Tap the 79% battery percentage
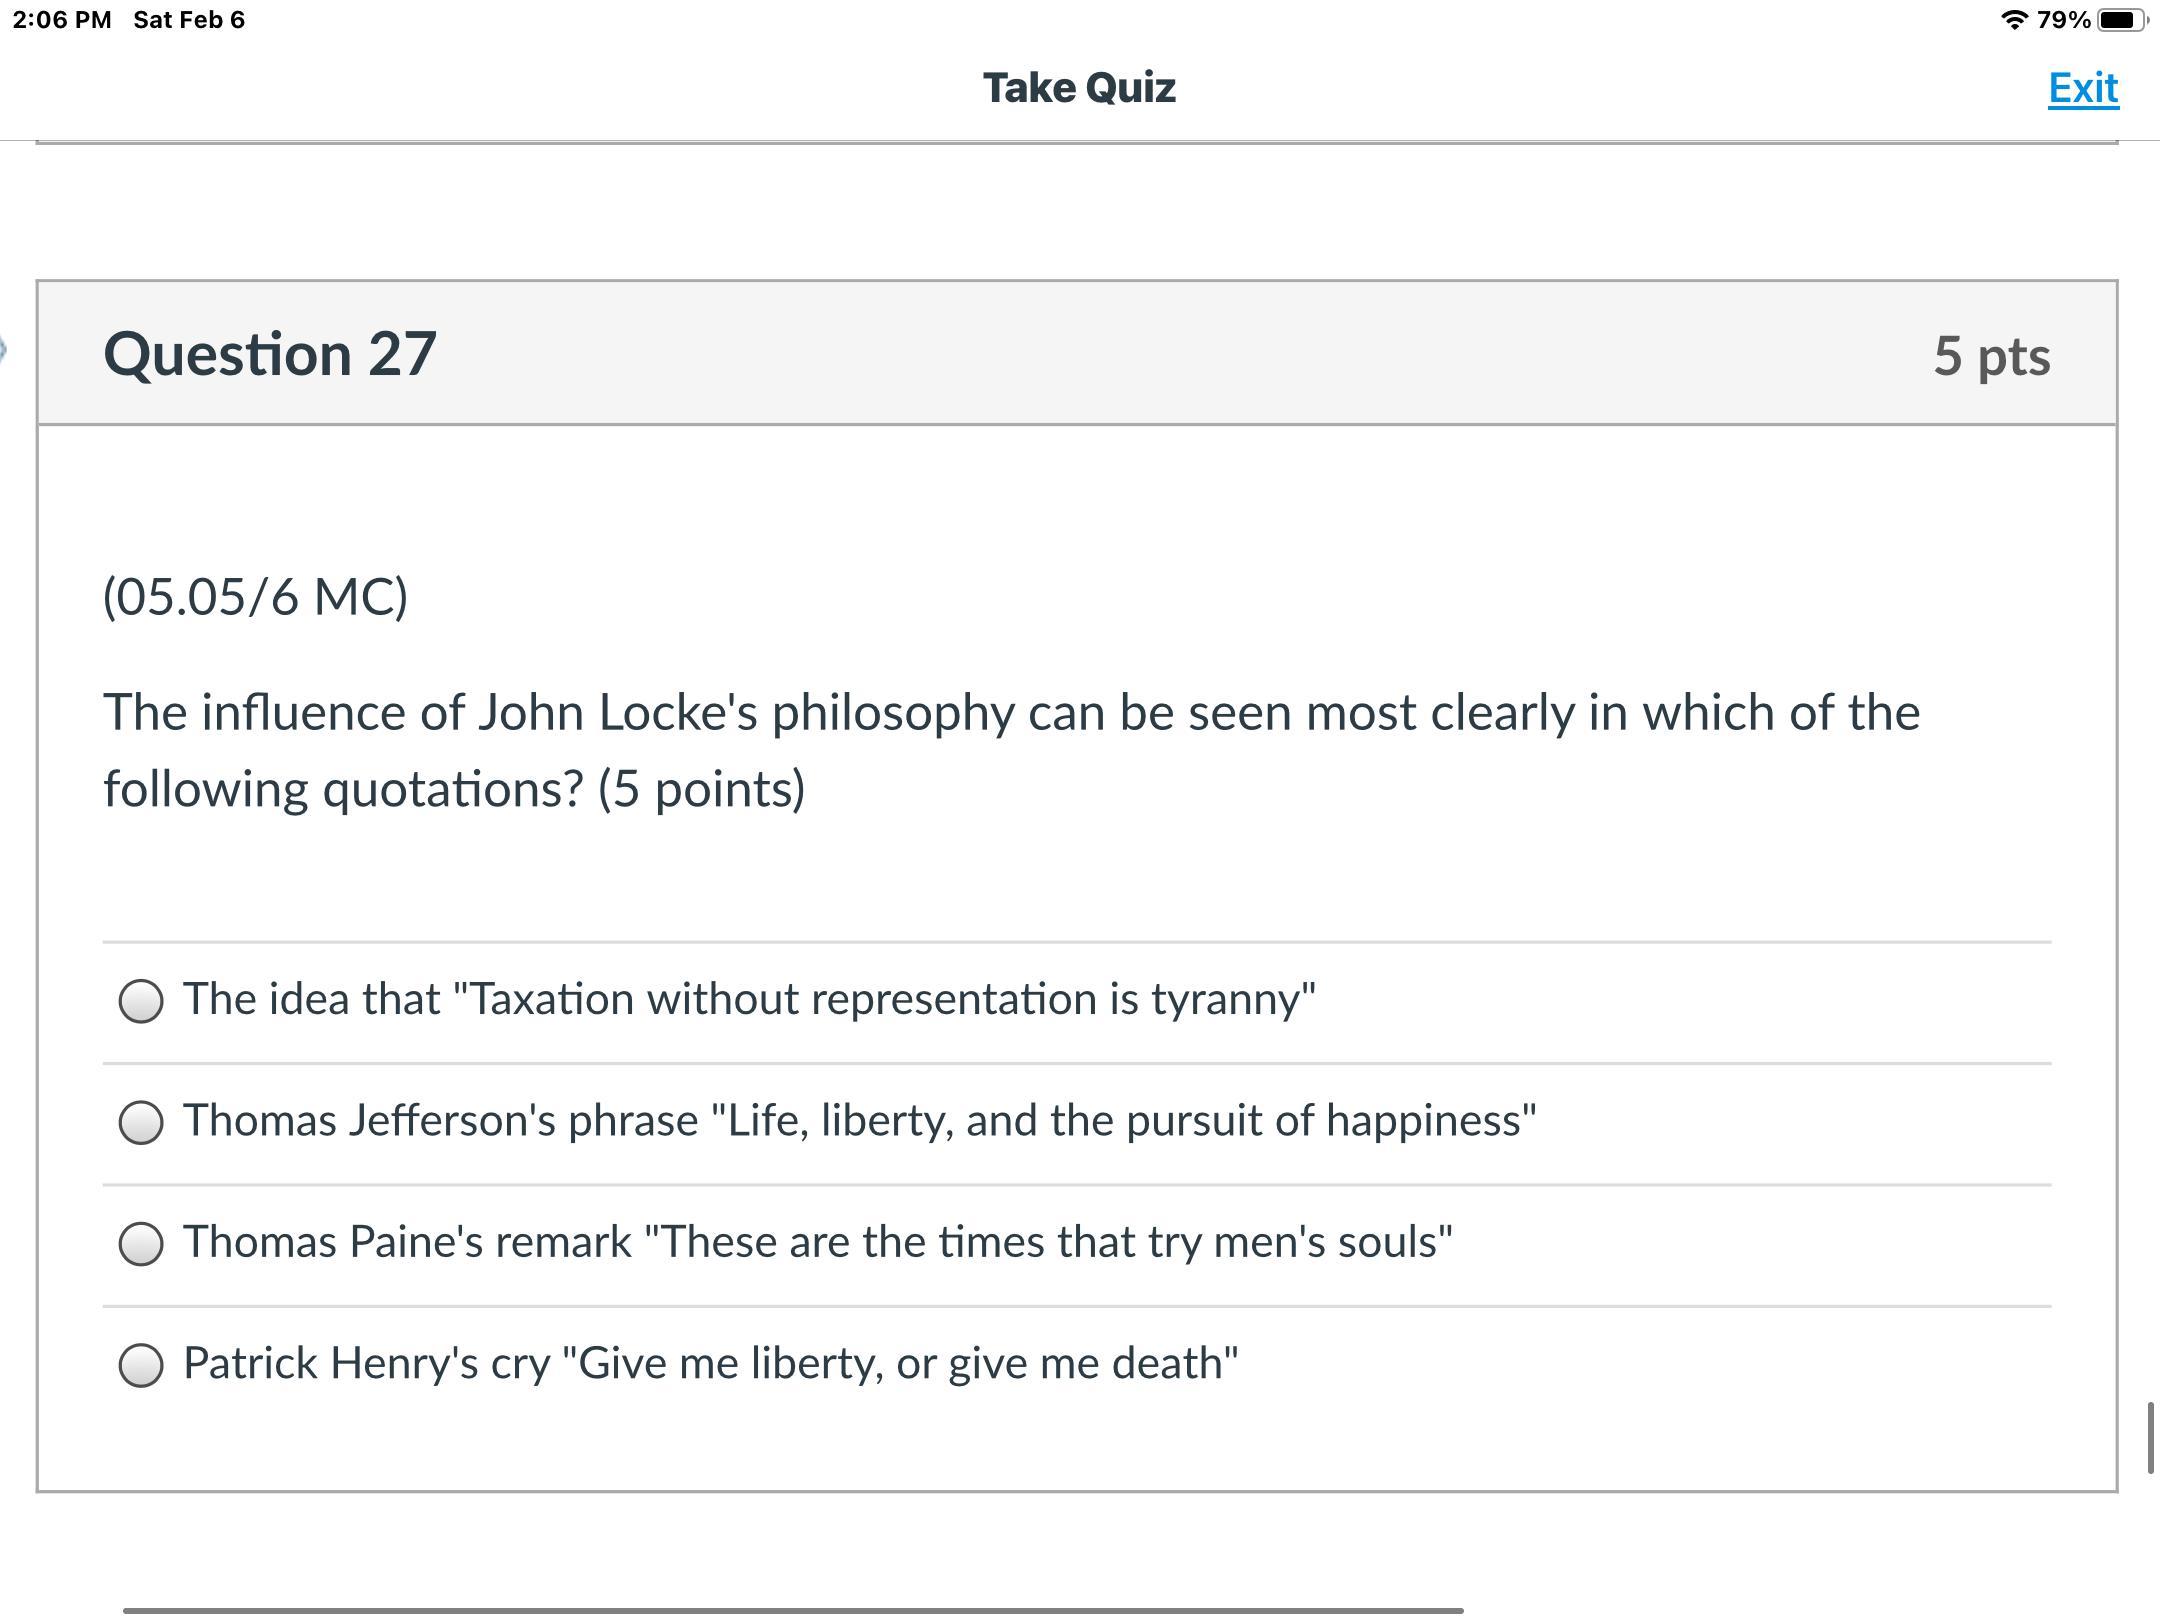This screenshot has height=1620, width=2160. pyautogui.click(x=2063, y=20)
